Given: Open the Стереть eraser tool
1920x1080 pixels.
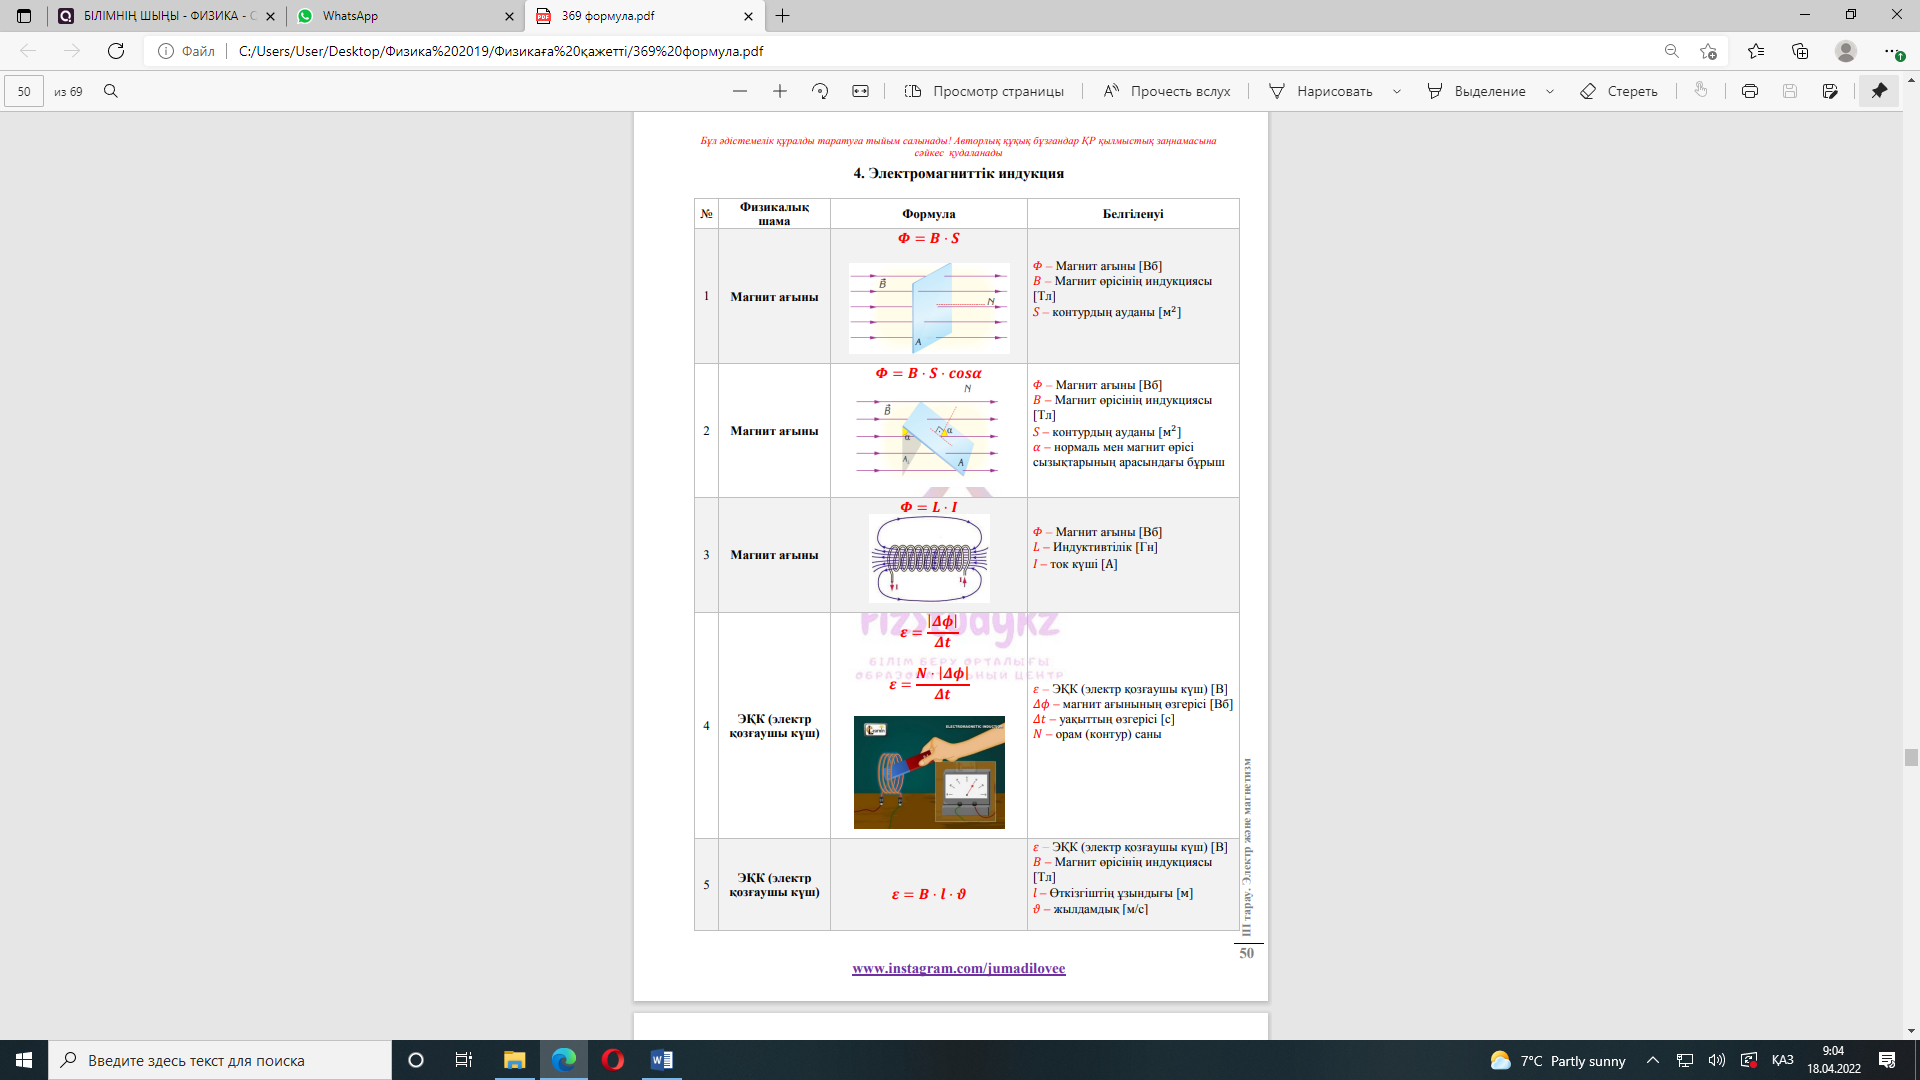Looking at the screenshot, I should pos(1618,91).
